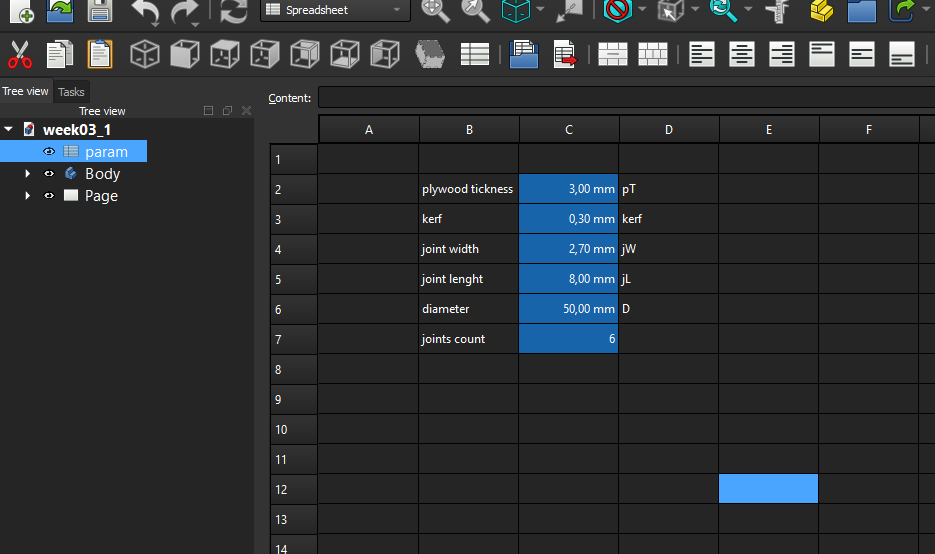This screenshot has width=935, height=554.
Task: Create a new document
Action: 21,10
